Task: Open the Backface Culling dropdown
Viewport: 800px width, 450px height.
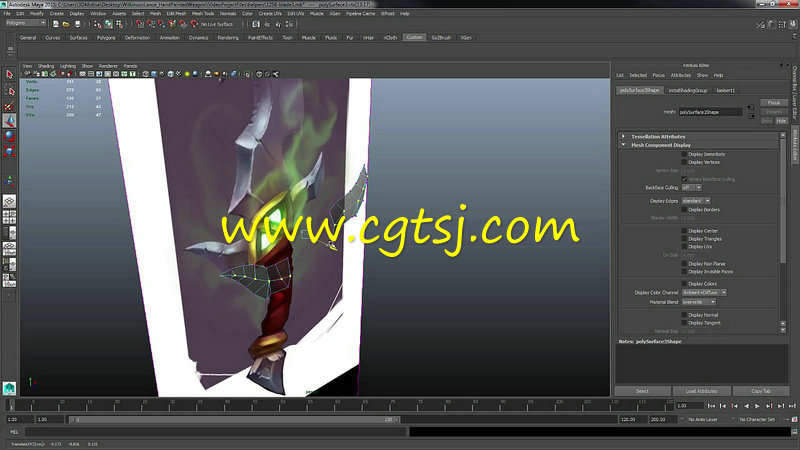Action: pyautogui.click(x=692, y=188)
